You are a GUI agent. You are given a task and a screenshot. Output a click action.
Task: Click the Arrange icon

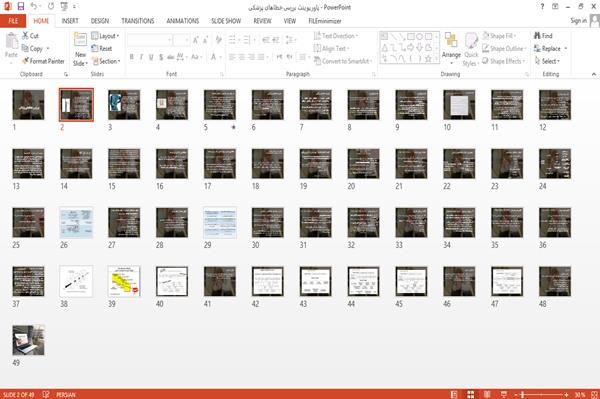pyautogui.click(x=451, y=41)
